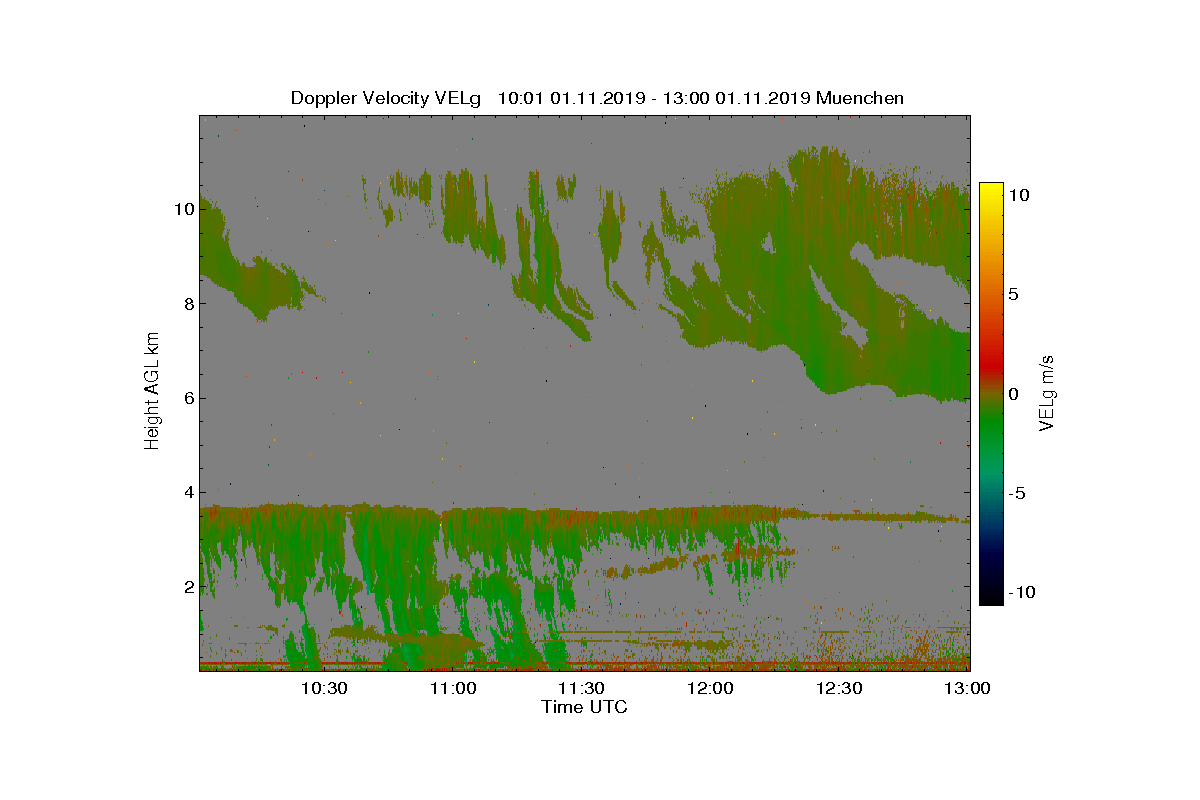Click the colorbar value 0 label

(1013, 394)
